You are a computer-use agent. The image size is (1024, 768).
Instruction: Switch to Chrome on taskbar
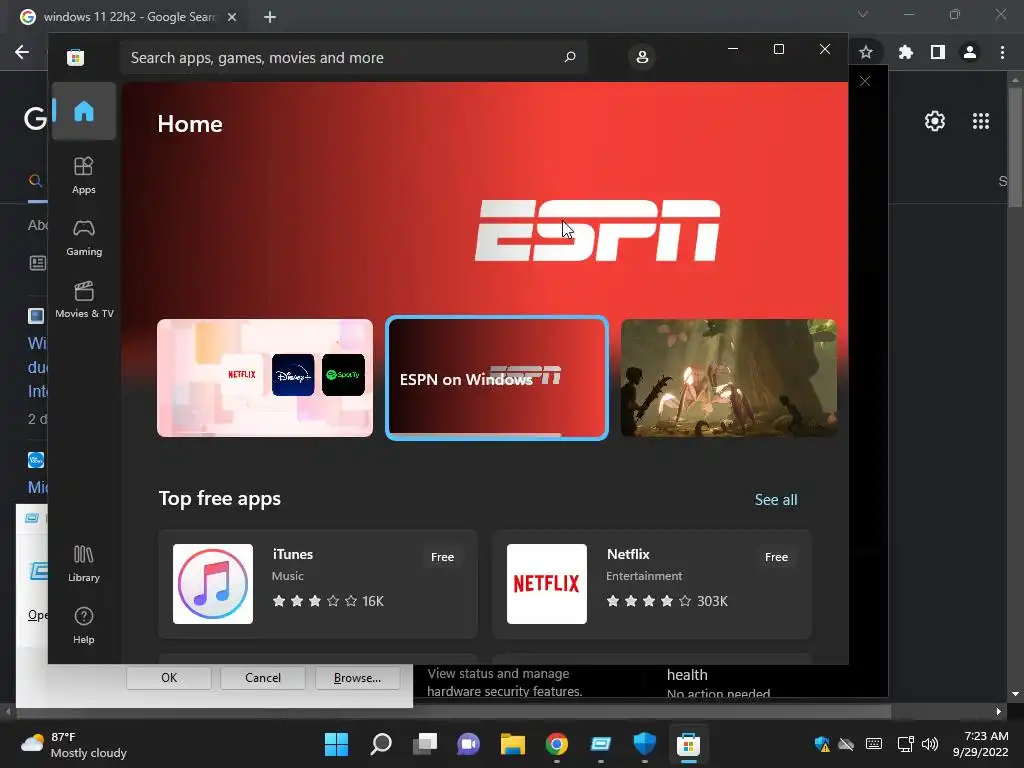coord(556,744)
